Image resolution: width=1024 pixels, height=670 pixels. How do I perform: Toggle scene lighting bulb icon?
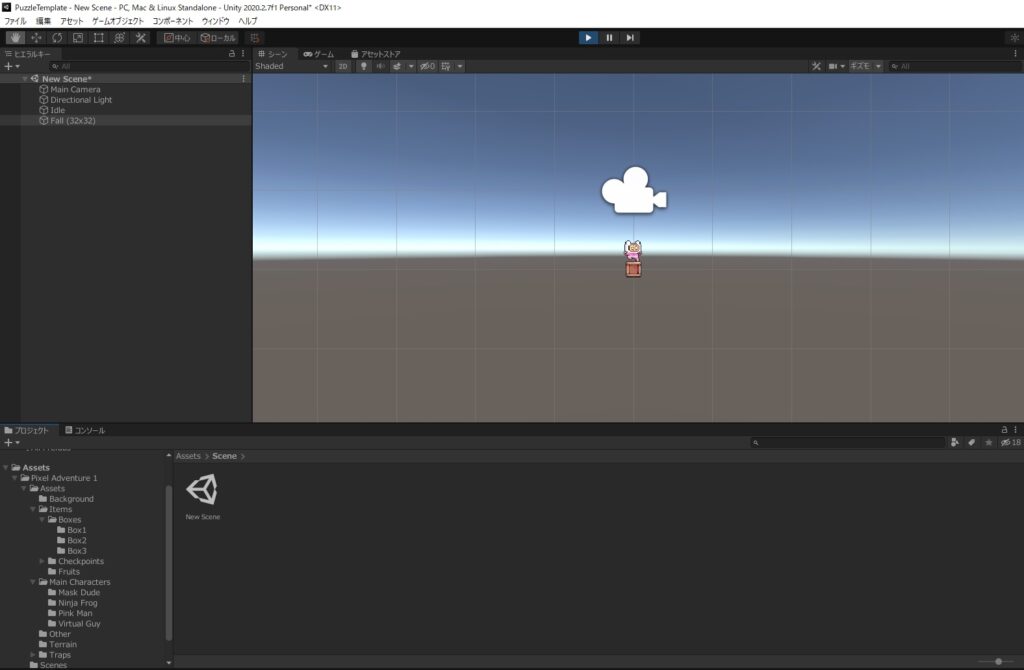pyautogui.click(x=364, y=66)
